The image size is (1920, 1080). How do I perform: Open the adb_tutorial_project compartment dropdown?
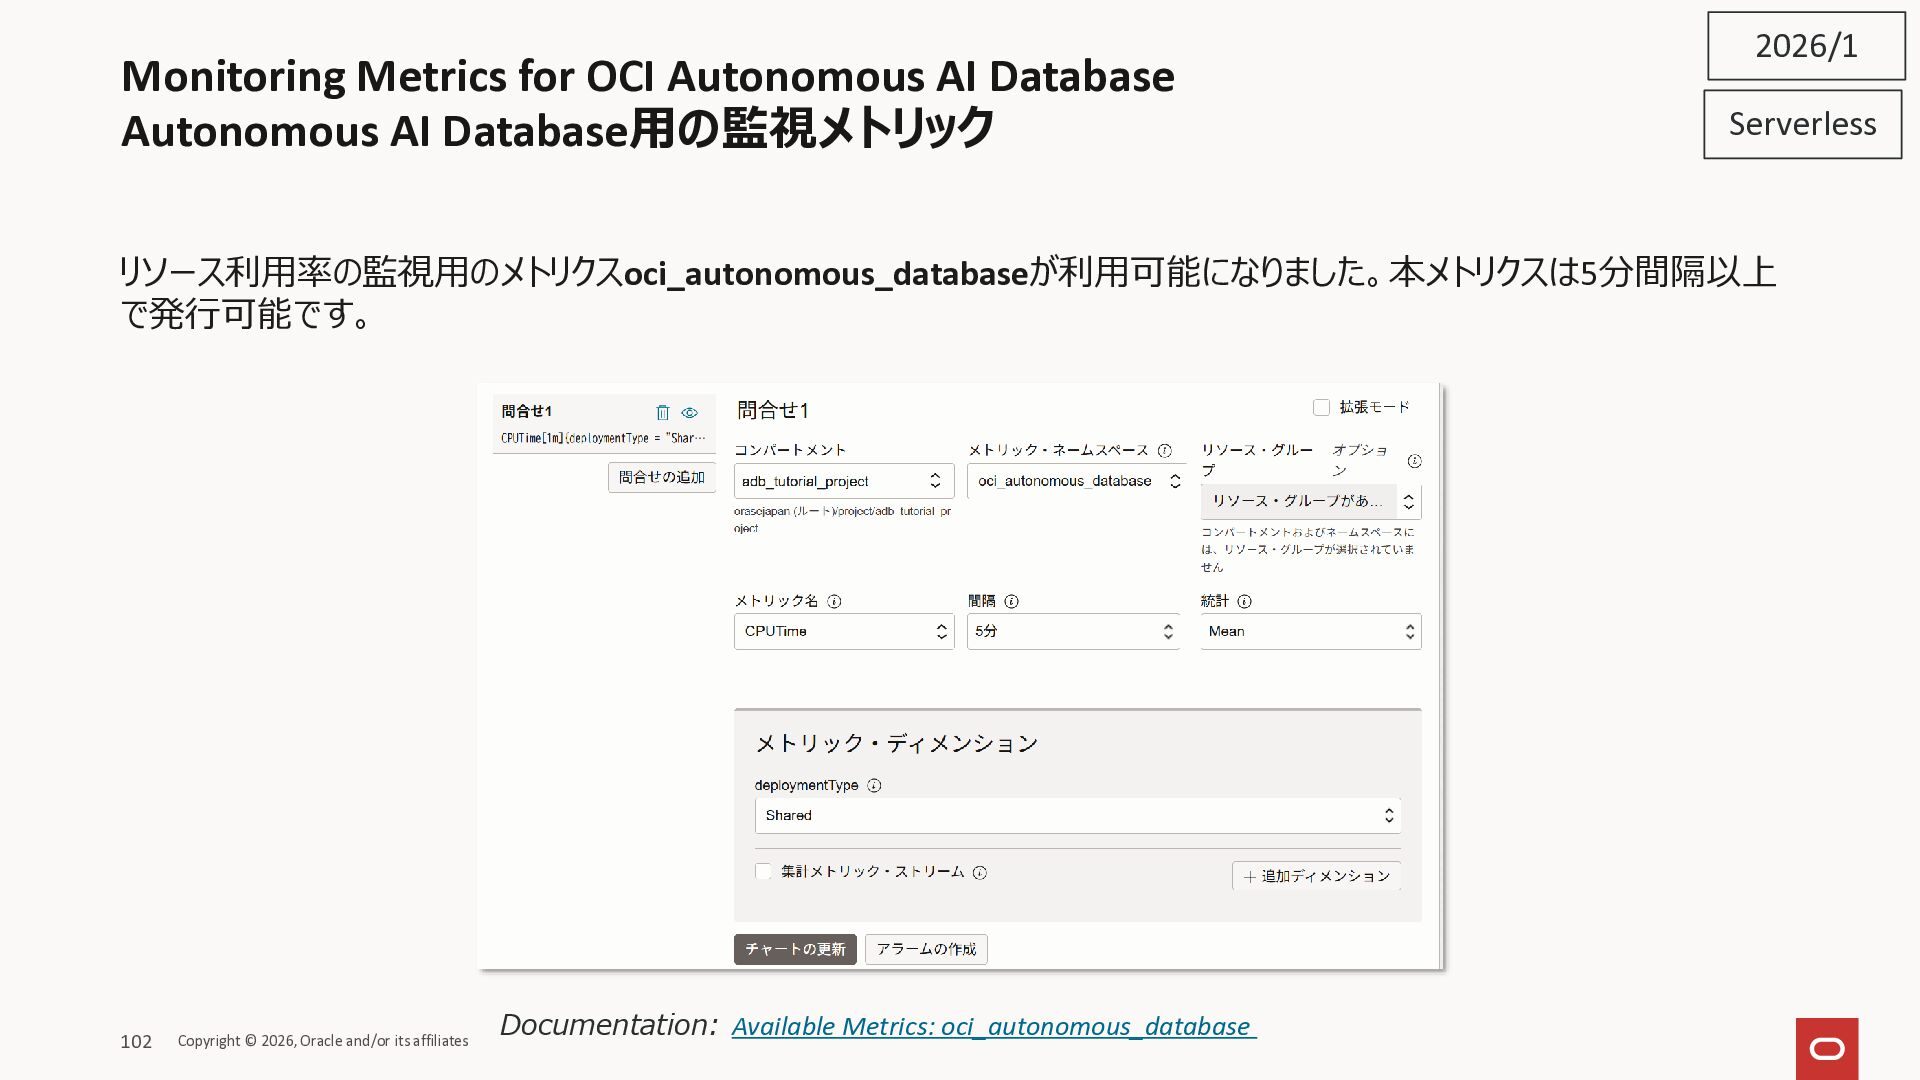pyautogui.click(x=843, y=481)
